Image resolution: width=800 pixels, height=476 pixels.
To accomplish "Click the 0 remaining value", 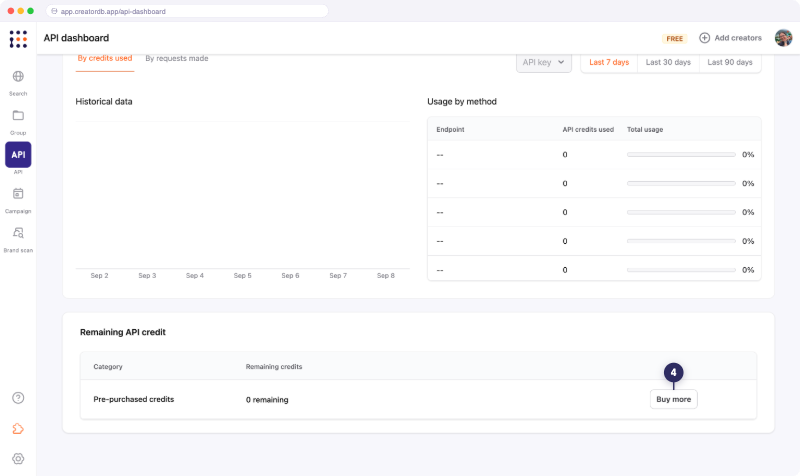I will (x=267, y=400).
